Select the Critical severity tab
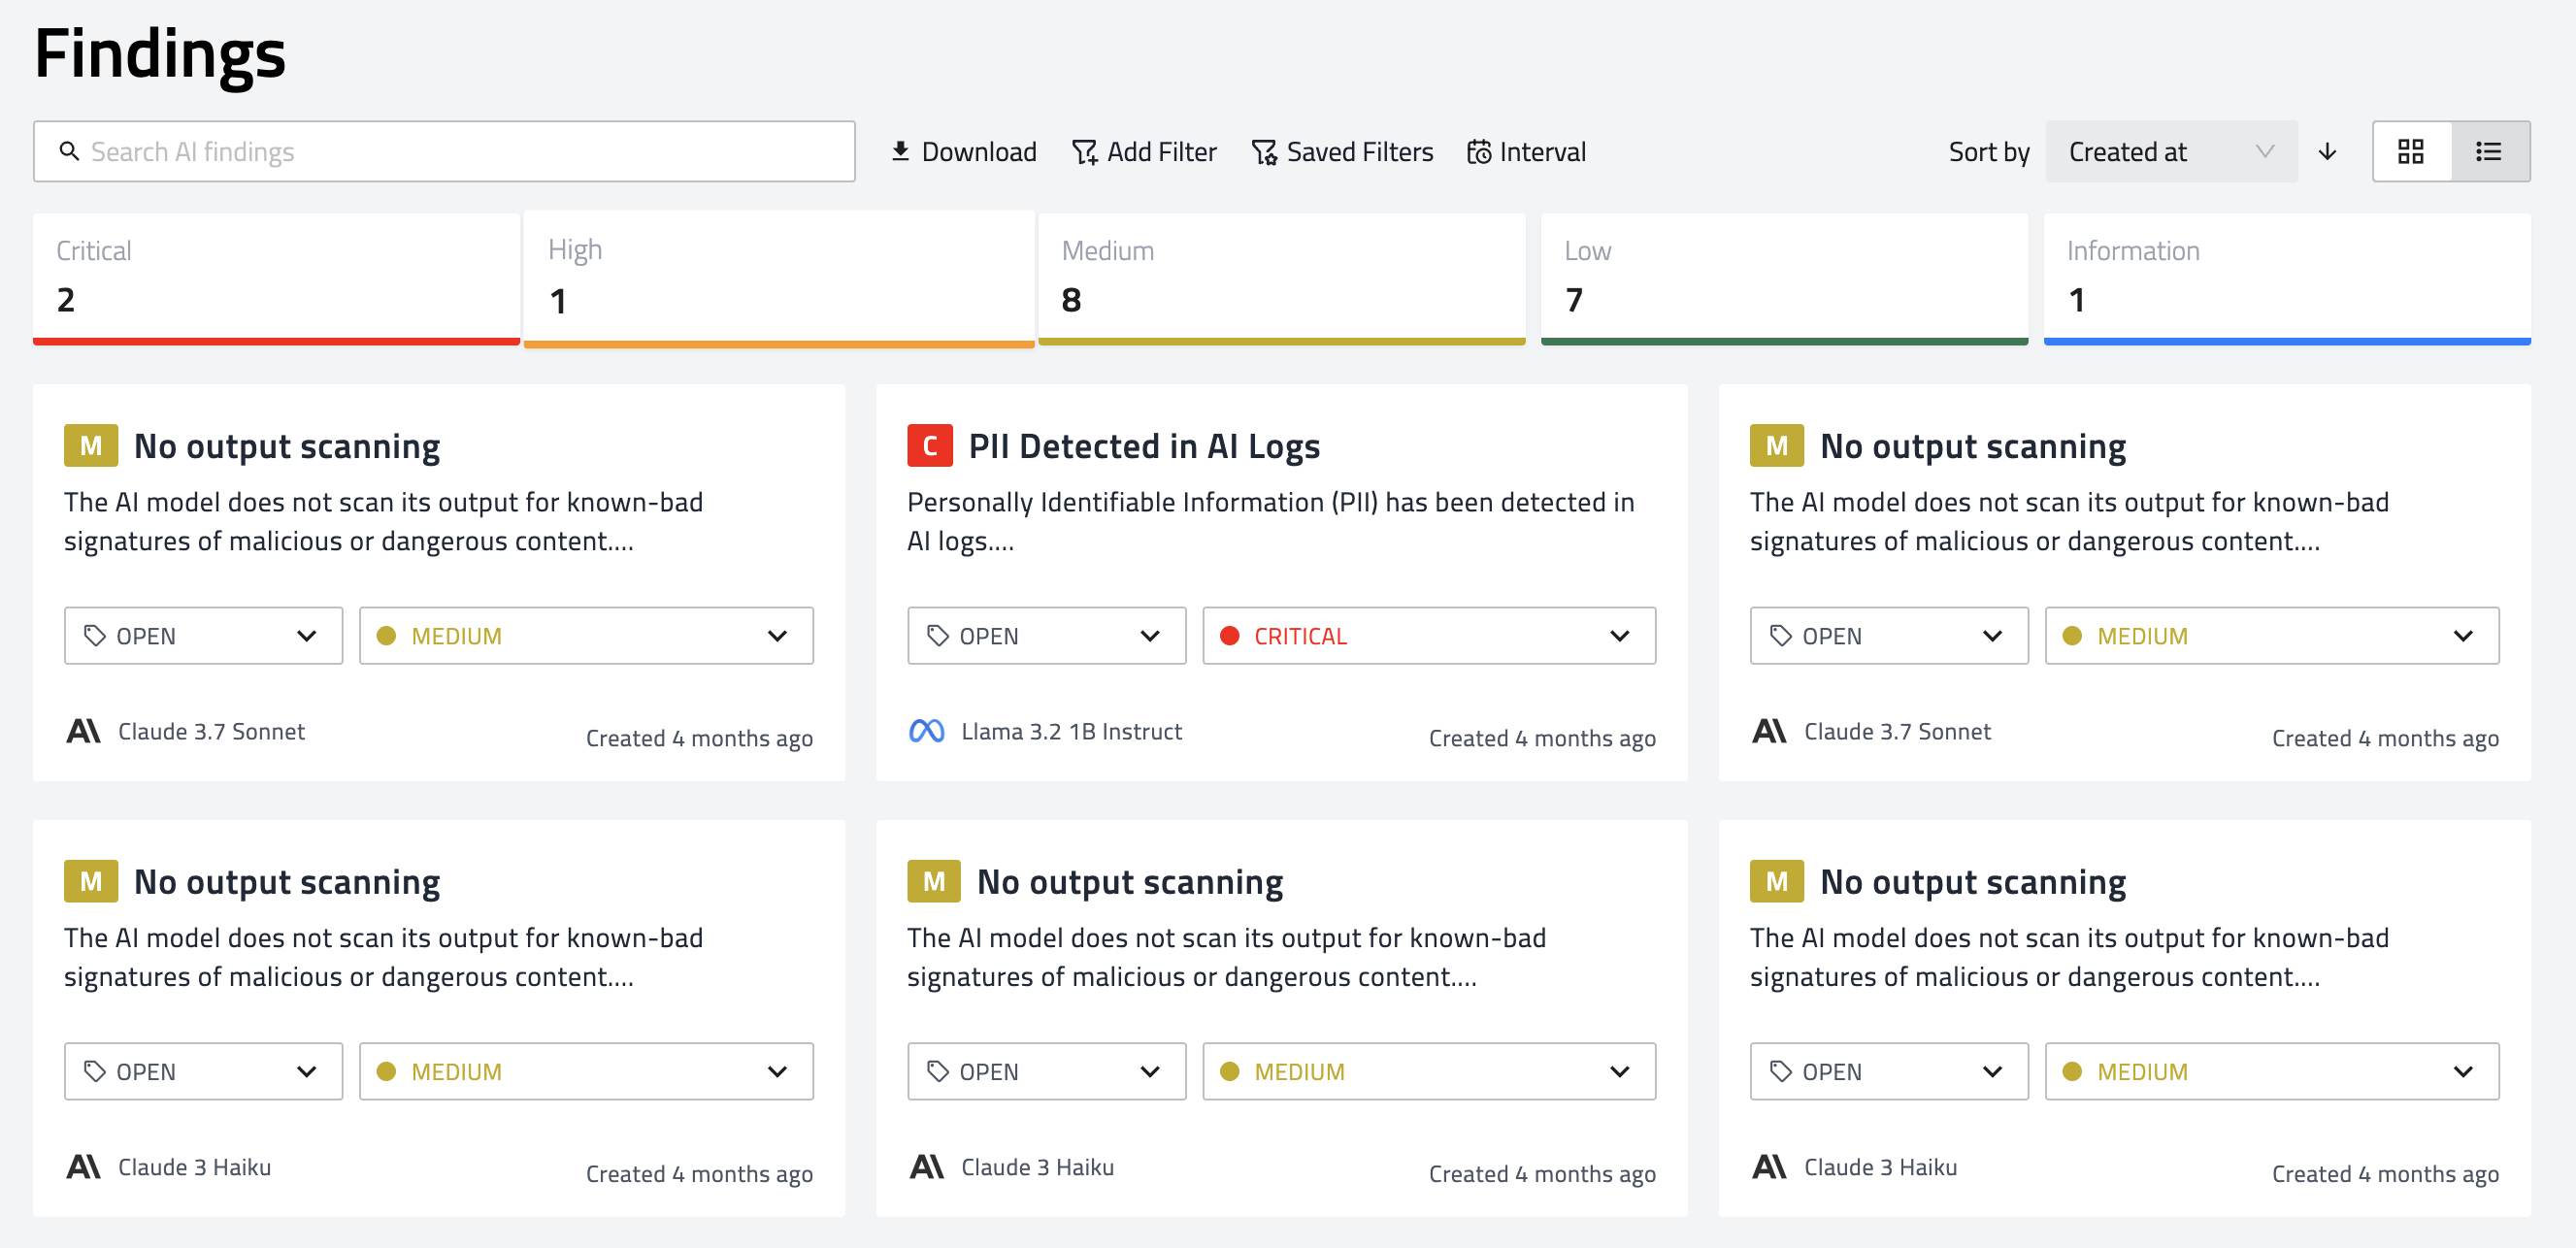The height and width of the screenshot is (1248, 2576). pos(276,277)
